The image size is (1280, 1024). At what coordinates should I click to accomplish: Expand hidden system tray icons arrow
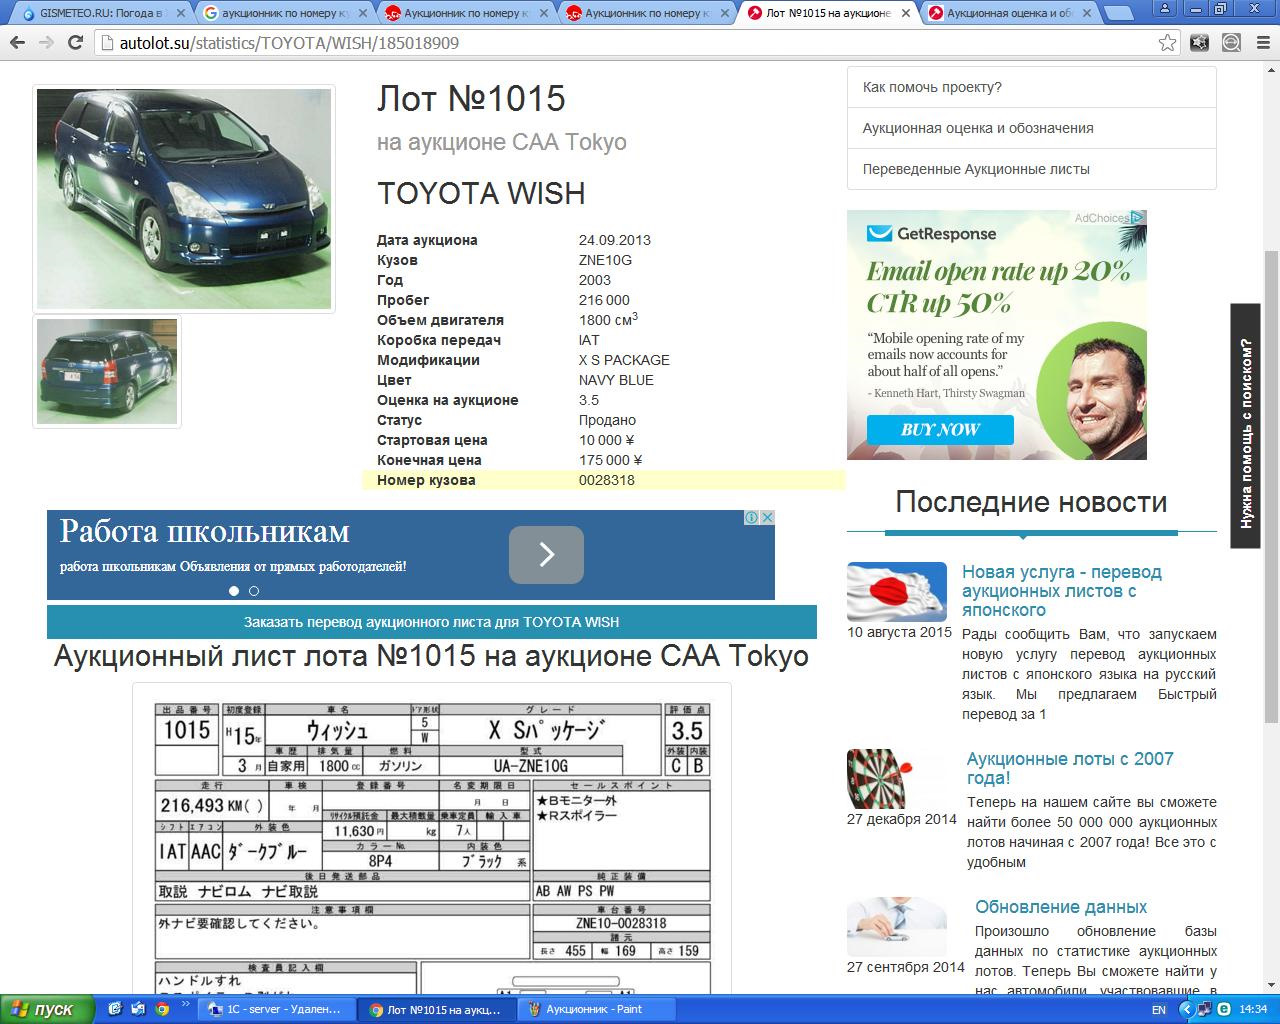[x=1187, y=1010]
